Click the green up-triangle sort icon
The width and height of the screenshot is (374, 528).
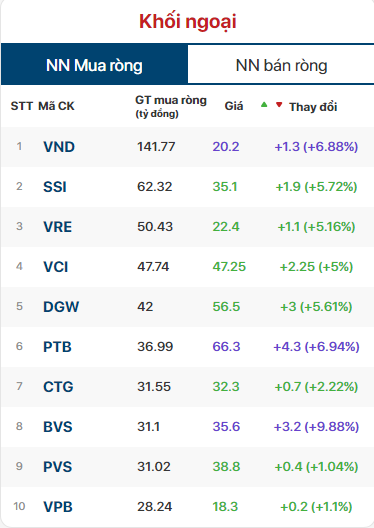point(264,105)
